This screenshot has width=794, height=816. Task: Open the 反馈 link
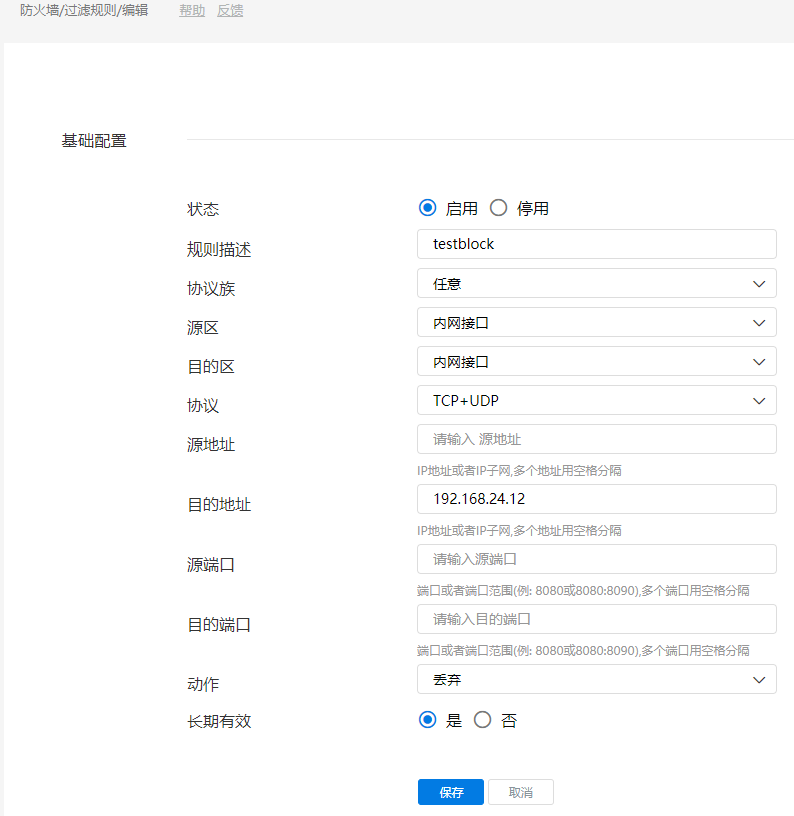coord(230,11)
